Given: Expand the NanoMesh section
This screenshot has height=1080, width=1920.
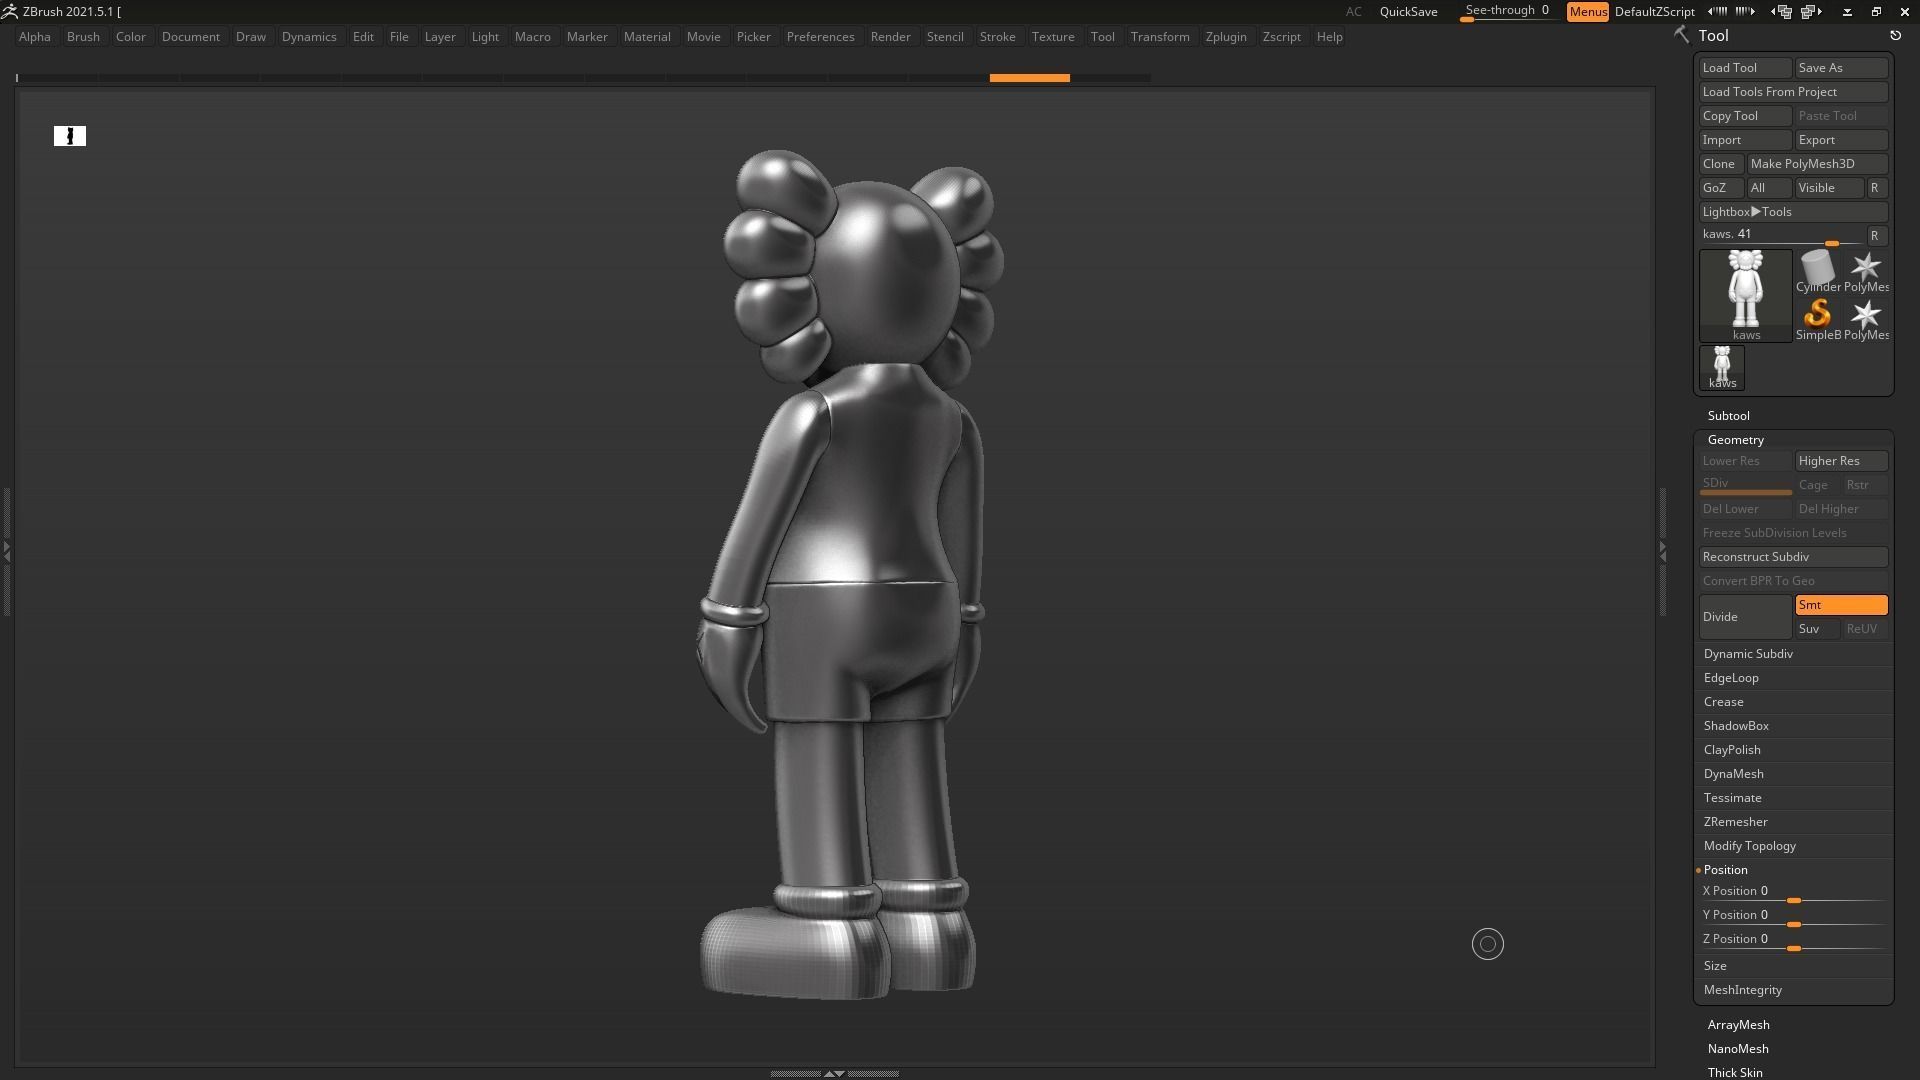Looking at the screenshot, I should click(x=1738, y=1049).
